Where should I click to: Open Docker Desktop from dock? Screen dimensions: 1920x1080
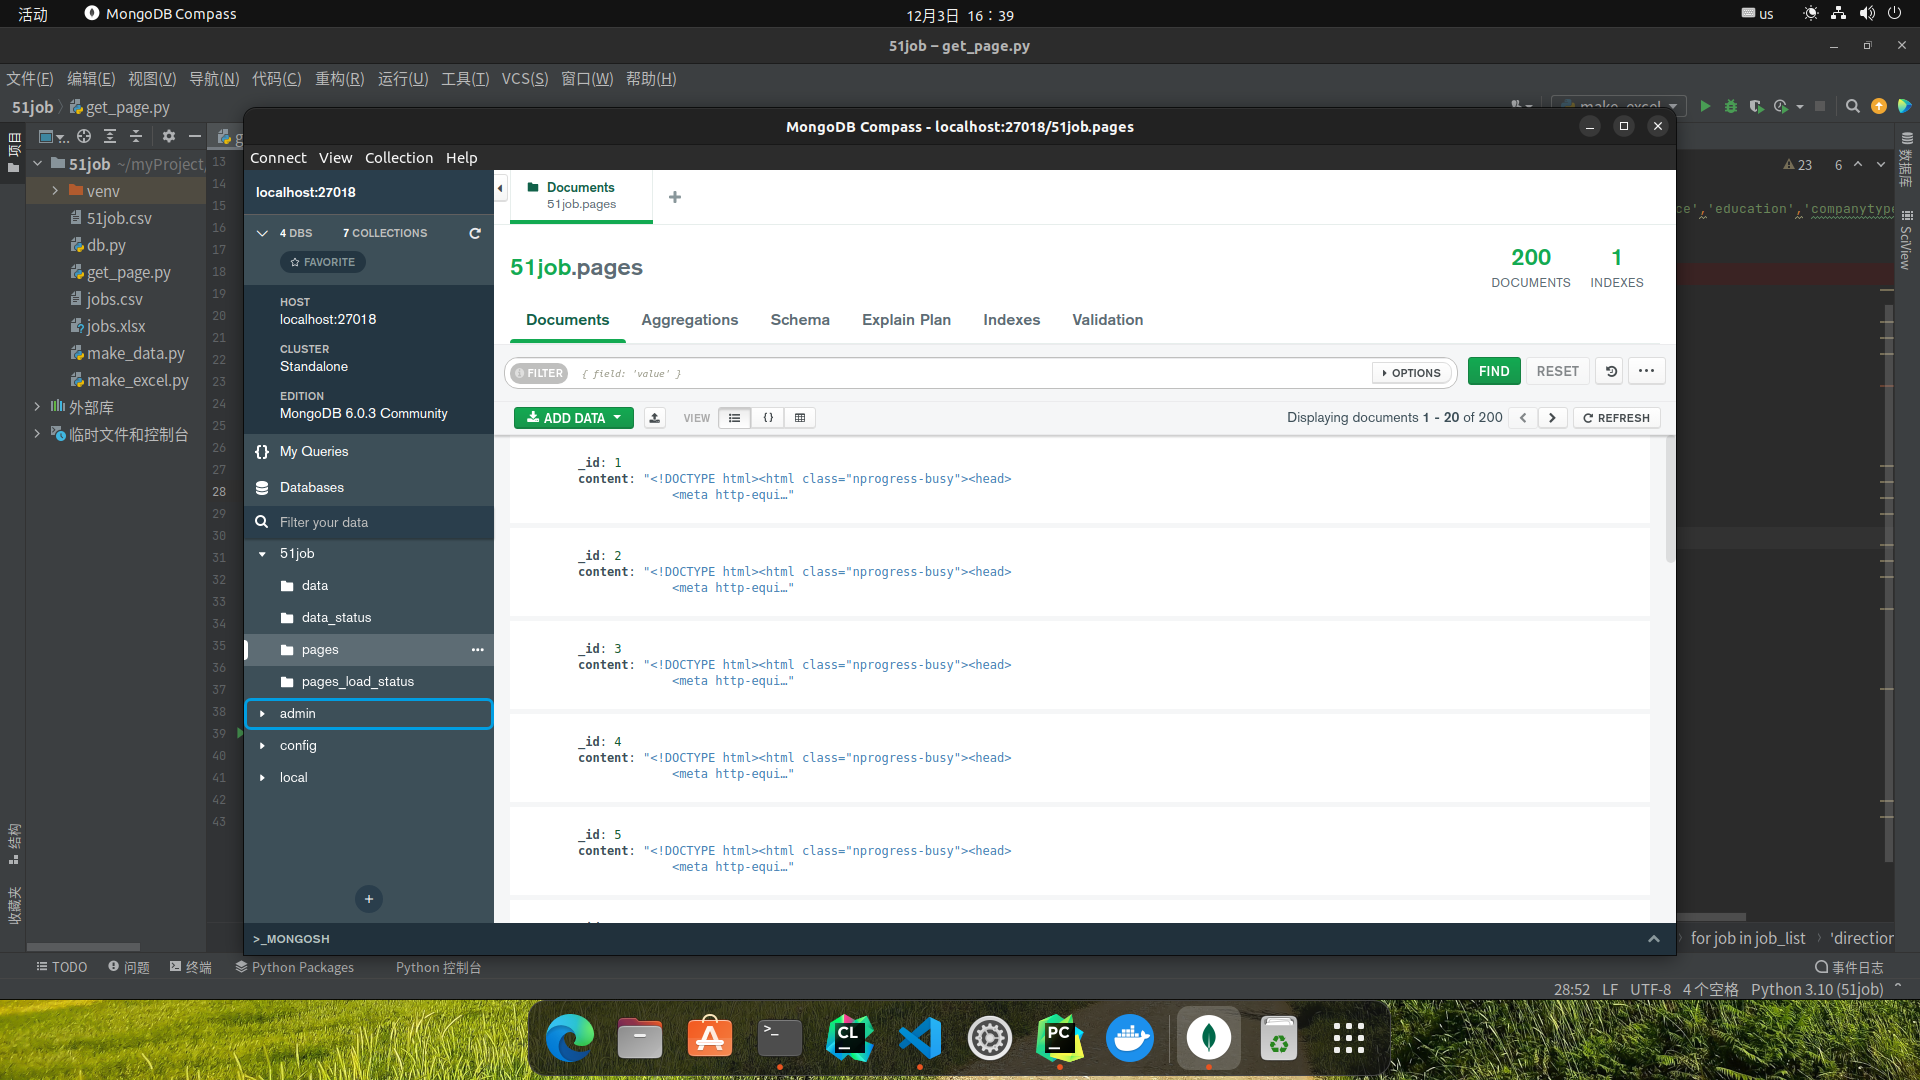(x=1130, y=1038)
